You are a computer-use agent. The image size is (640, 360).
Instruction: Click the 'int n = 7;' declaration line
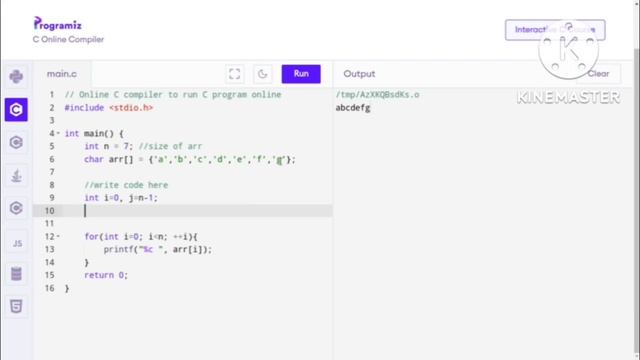pyautogui.click(x=109, y=146)
